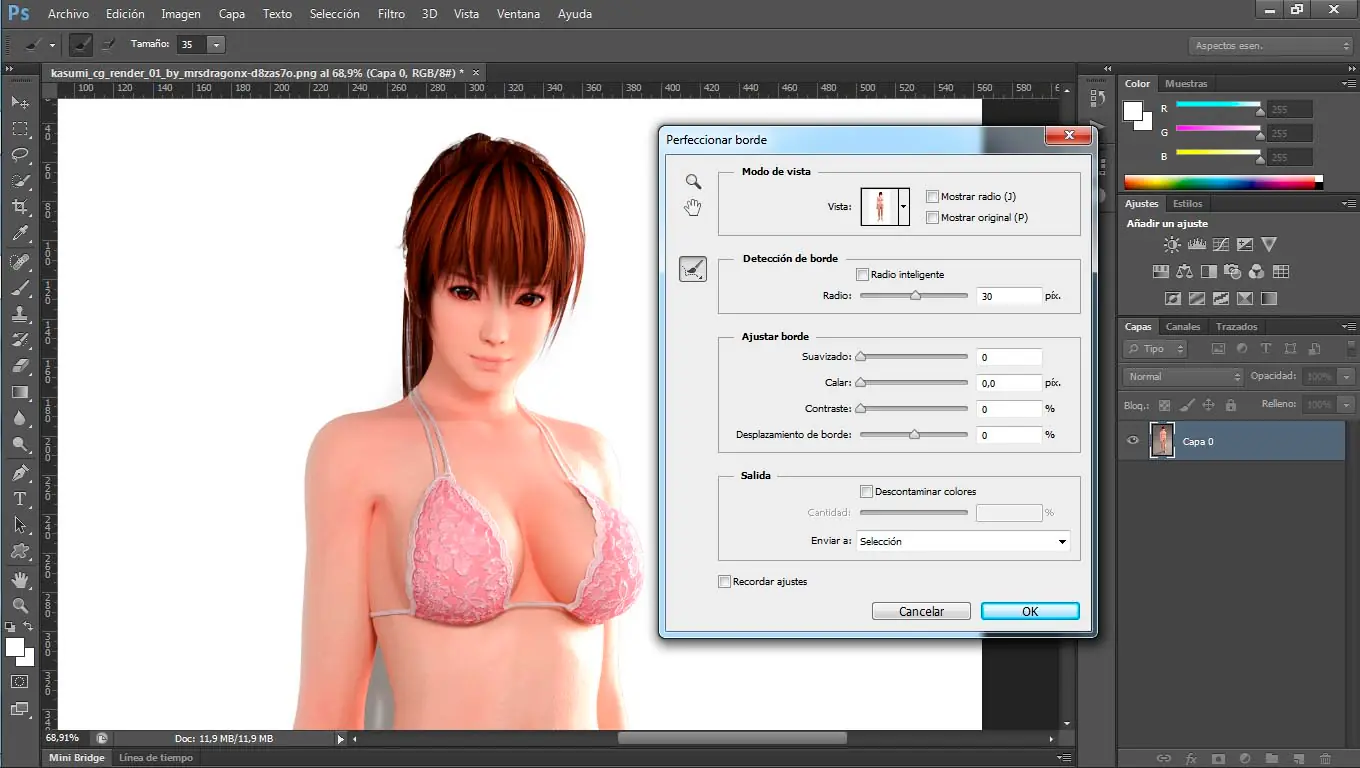The image size is (1360, 768).
Task: Open the Mini Bridge panel
Action: point(77,758)
